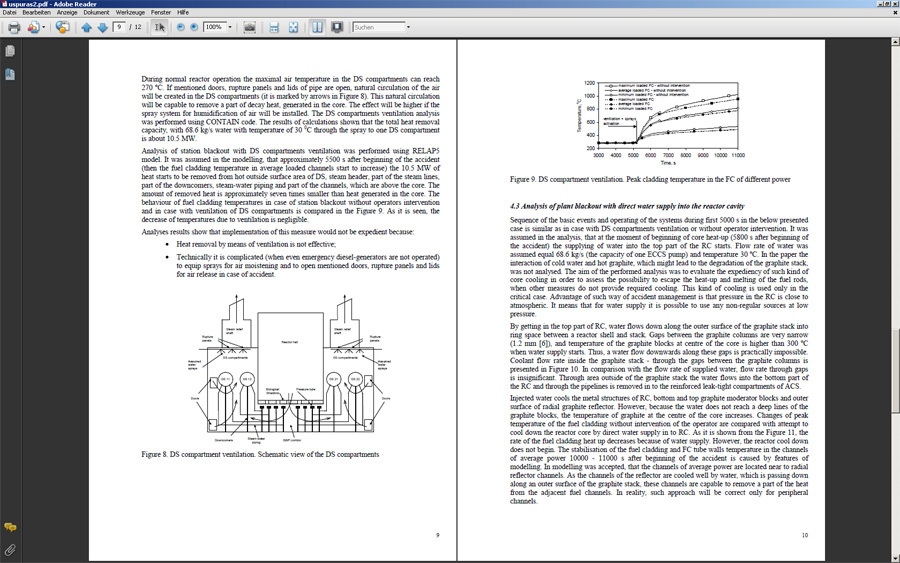Fit page width with scrolling icon
This screenshot has width=900, height=563.
click(x=274, y=27)
